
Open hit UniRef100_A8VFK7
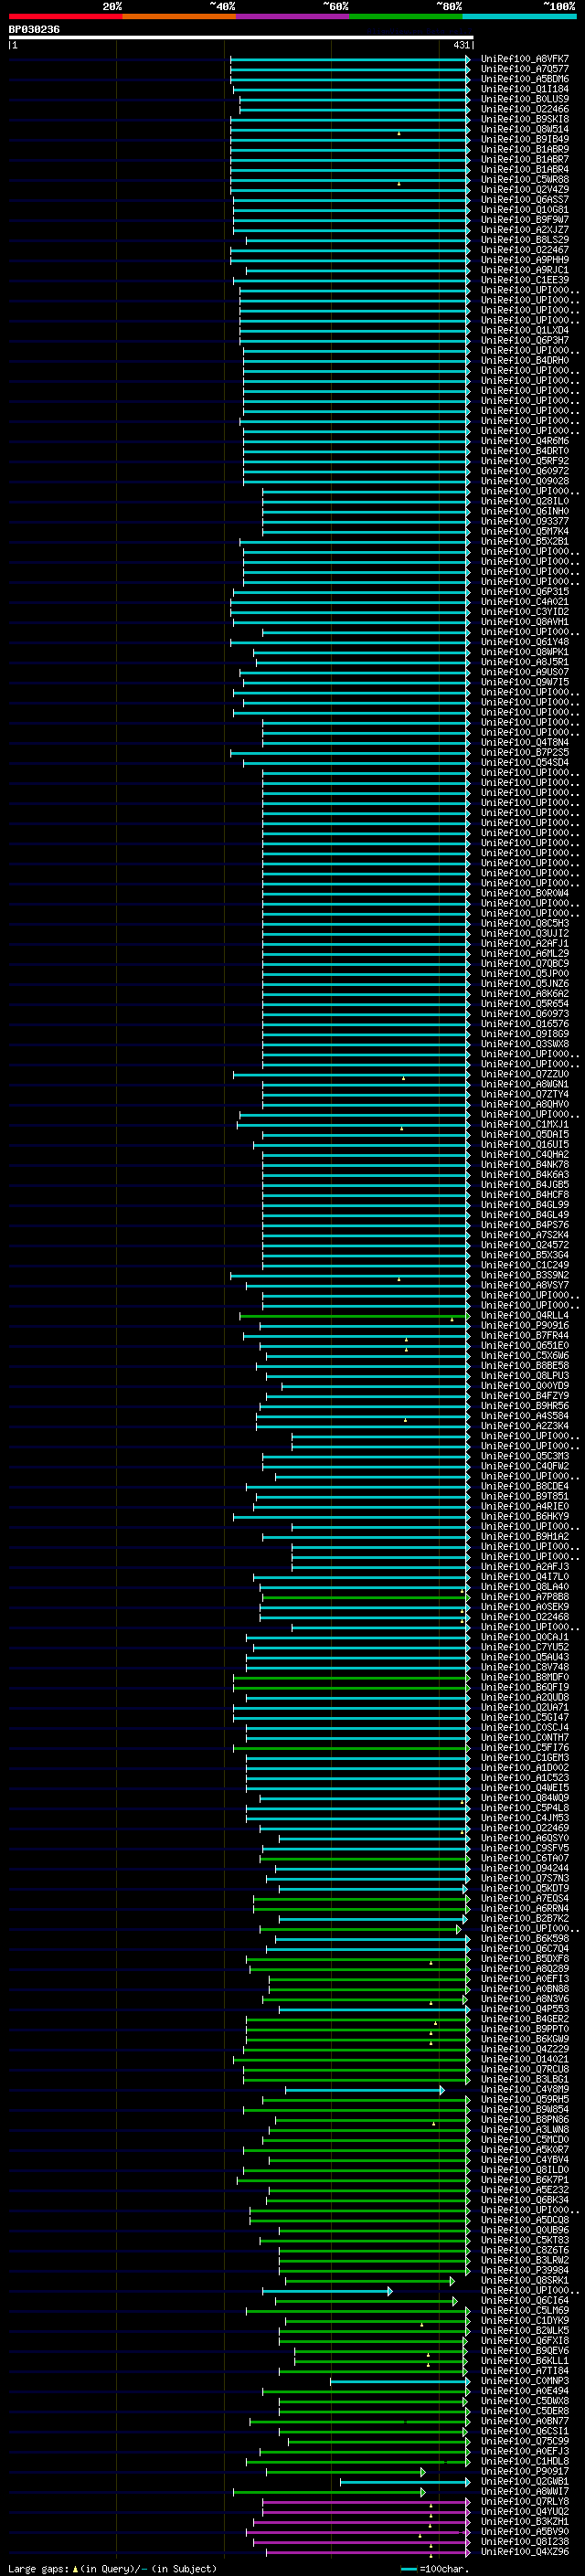point(525,59)
